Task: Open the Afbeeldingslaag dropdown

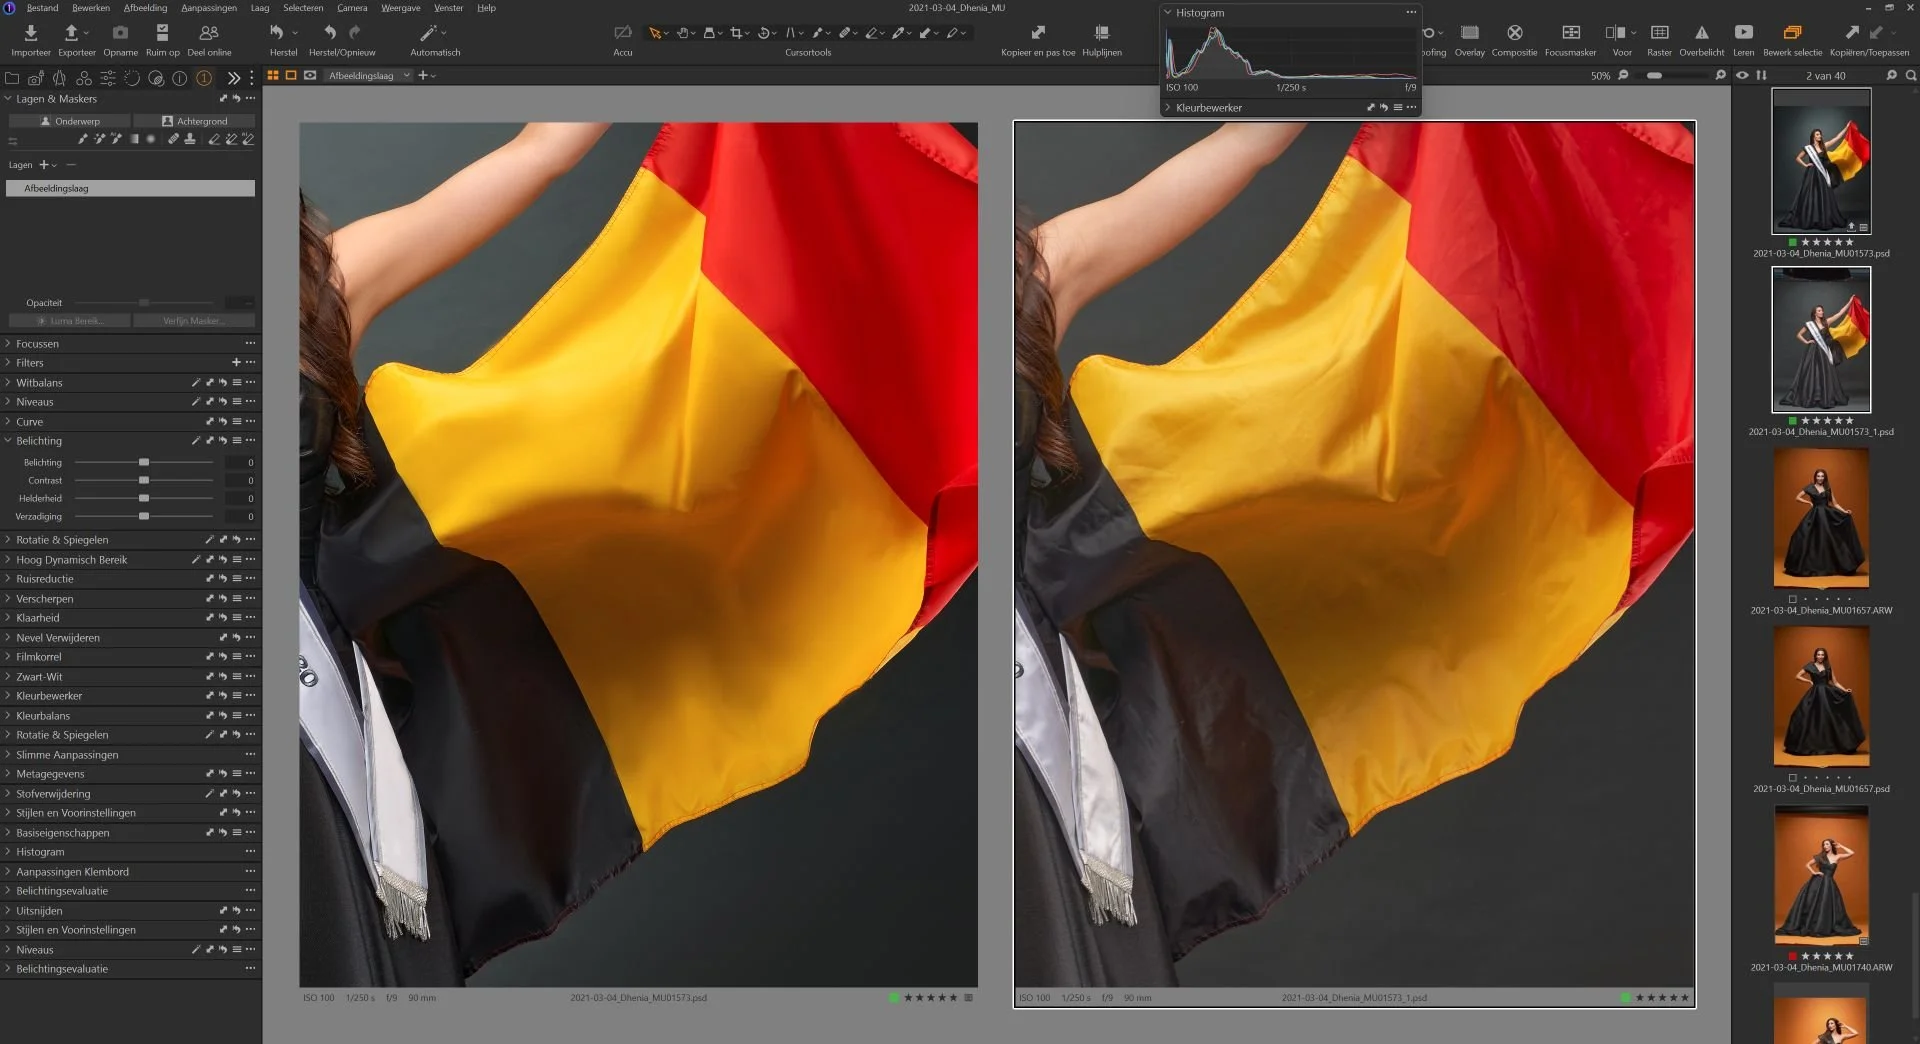Action: (x=367, y=75)
